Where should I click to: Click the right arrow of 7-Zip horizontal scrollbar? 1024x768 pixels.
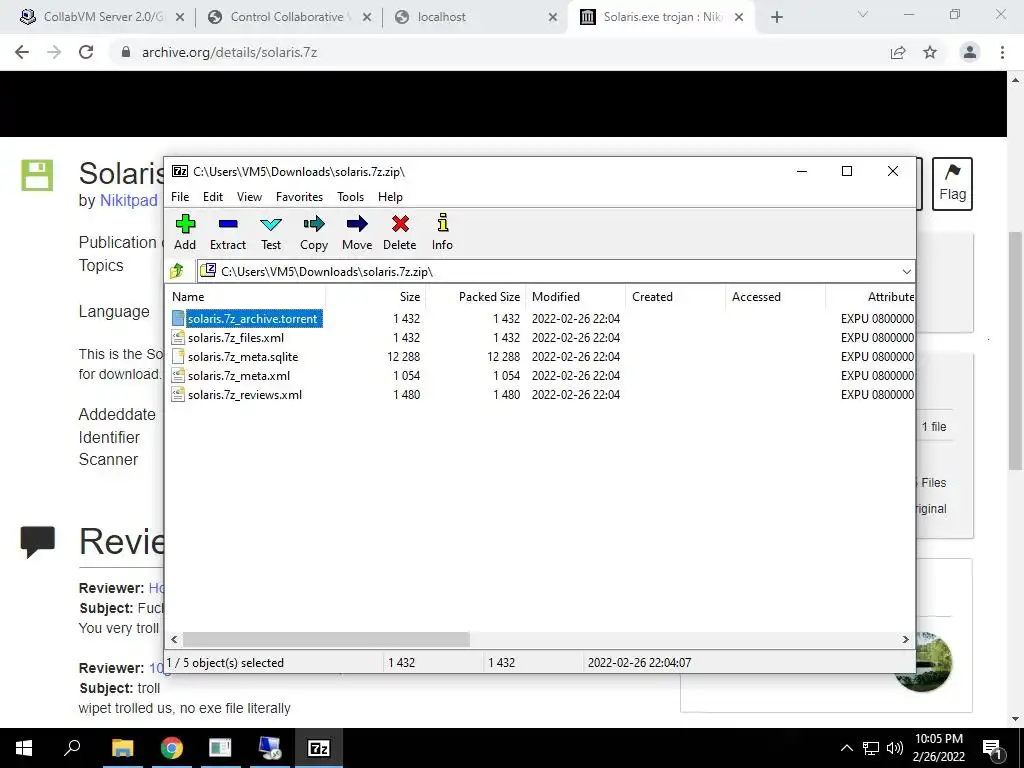pos(905,639)
